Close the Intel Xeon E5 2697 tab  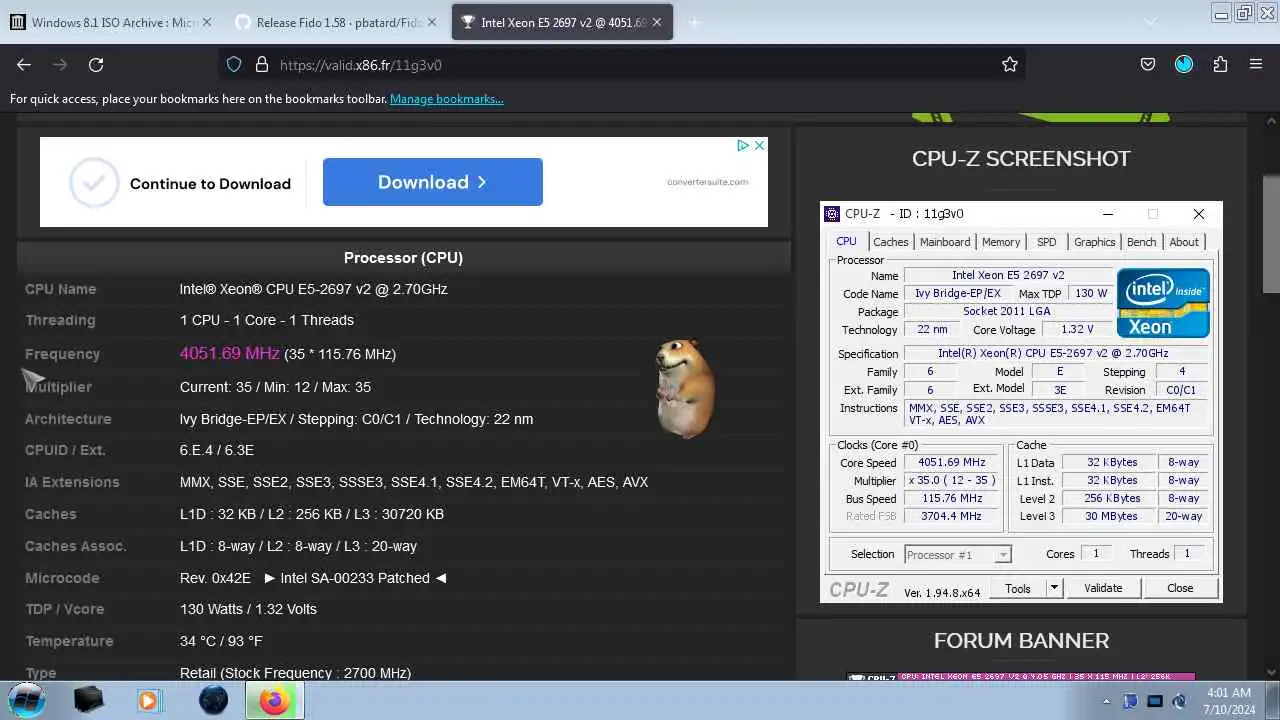pos(657,22)
